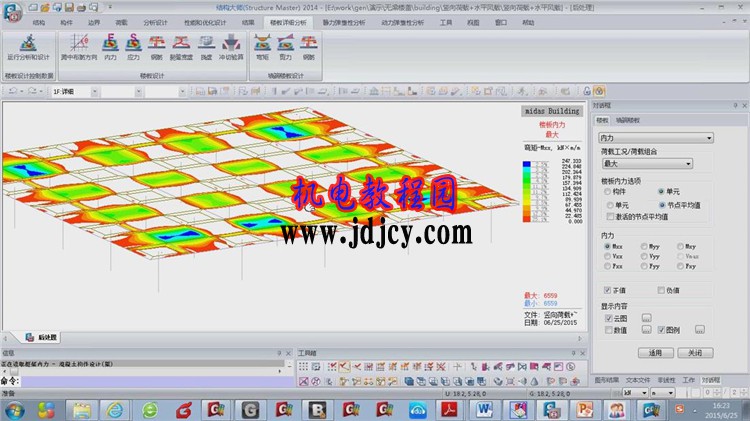The height and width of the screenshot is (421, 750).
Task: Toggle the 图例 legend checkbox
Action: click(x=661, y=330)
